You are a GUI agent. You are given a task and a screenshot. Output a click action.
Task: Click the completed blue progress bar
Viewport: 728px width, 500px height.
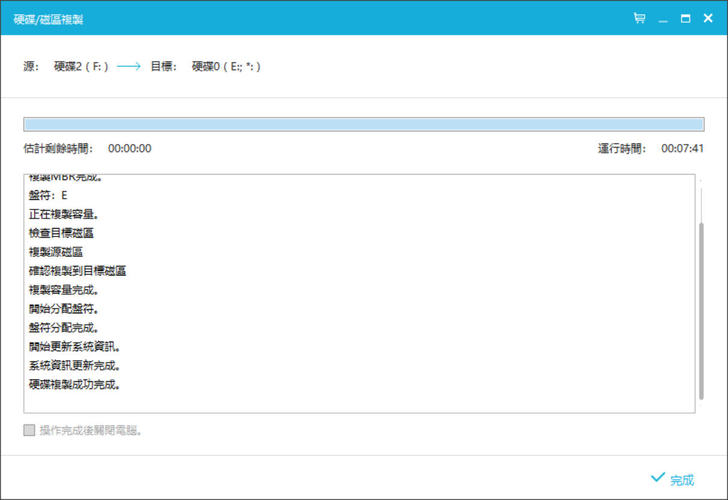pos(363,125)
